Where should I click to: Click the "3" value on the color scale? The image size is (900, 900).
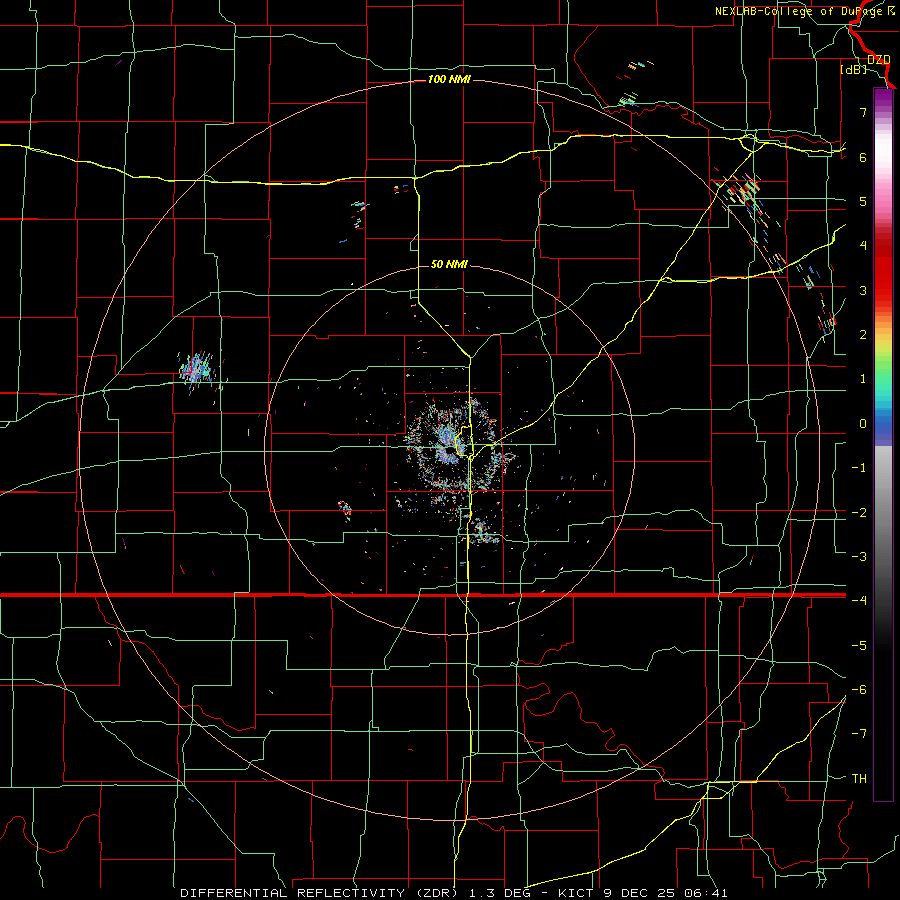click(863, 290)
